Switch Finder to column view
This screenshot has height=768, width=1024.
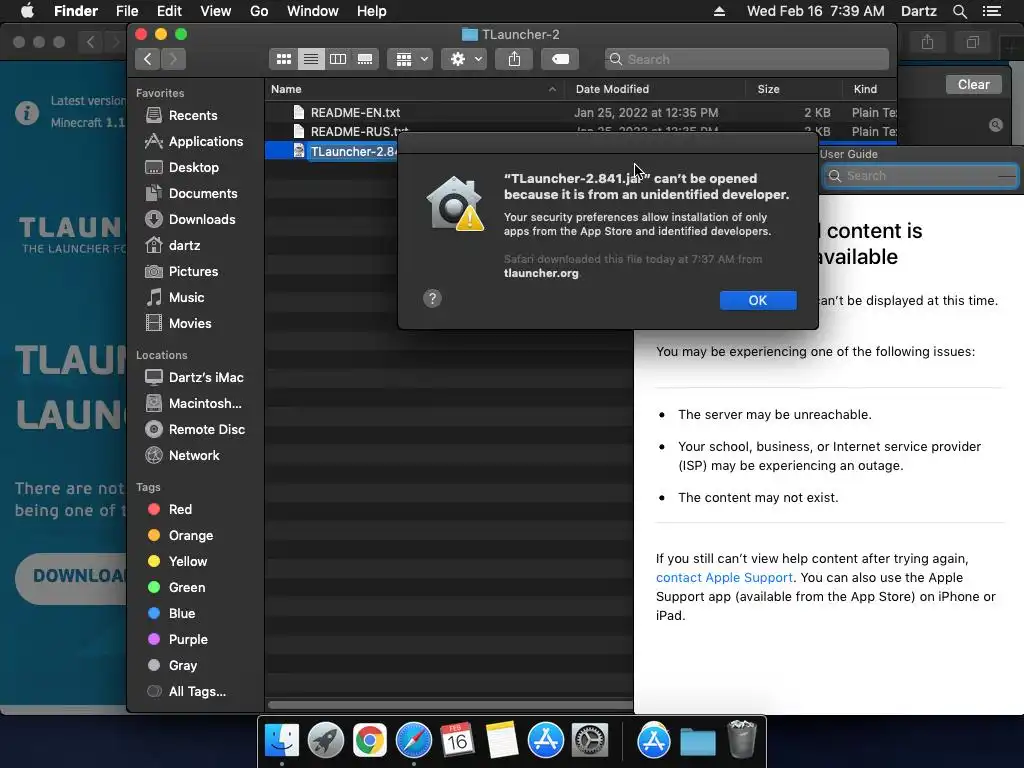click(338, 59)
